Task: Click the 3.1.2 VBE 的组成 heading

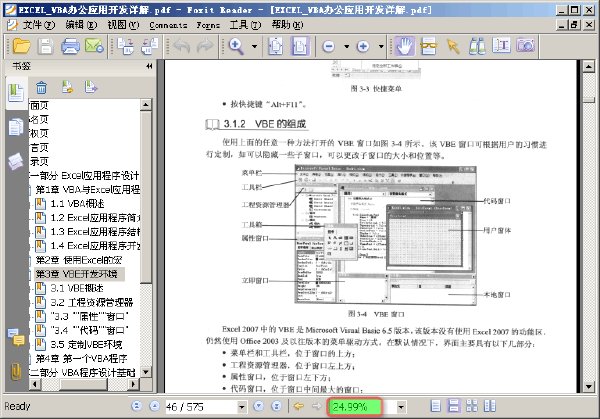Action: (265, 124)
